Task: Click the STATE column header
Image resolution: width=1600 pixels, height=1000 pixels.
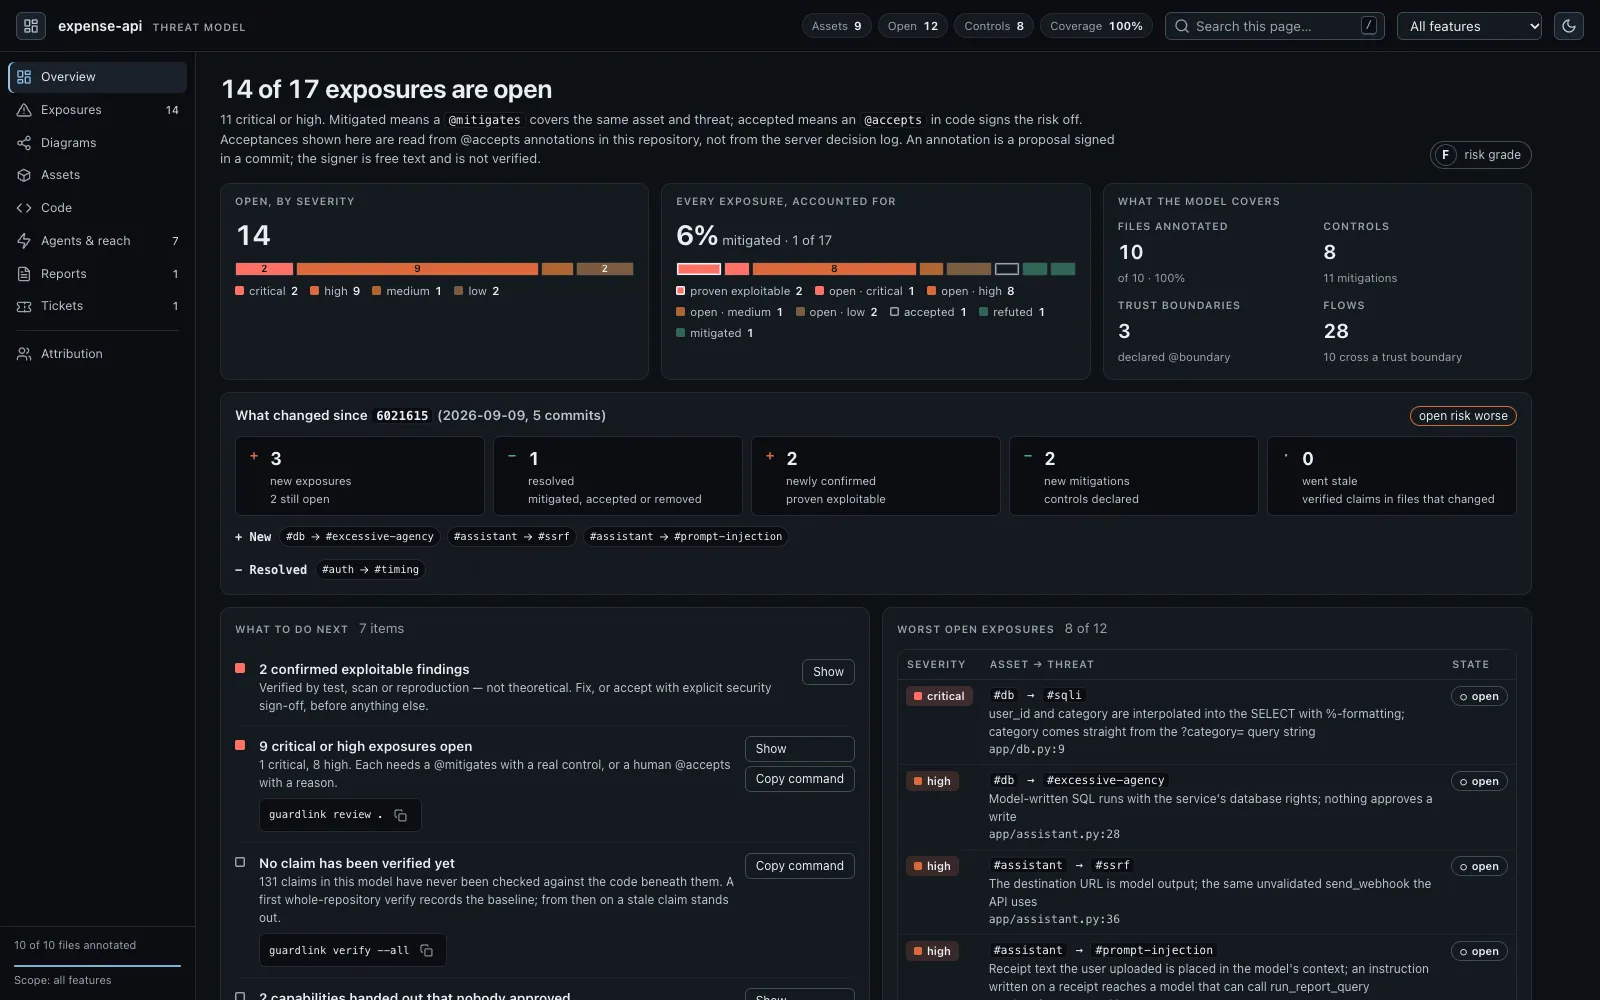Action: (1470, 665)
